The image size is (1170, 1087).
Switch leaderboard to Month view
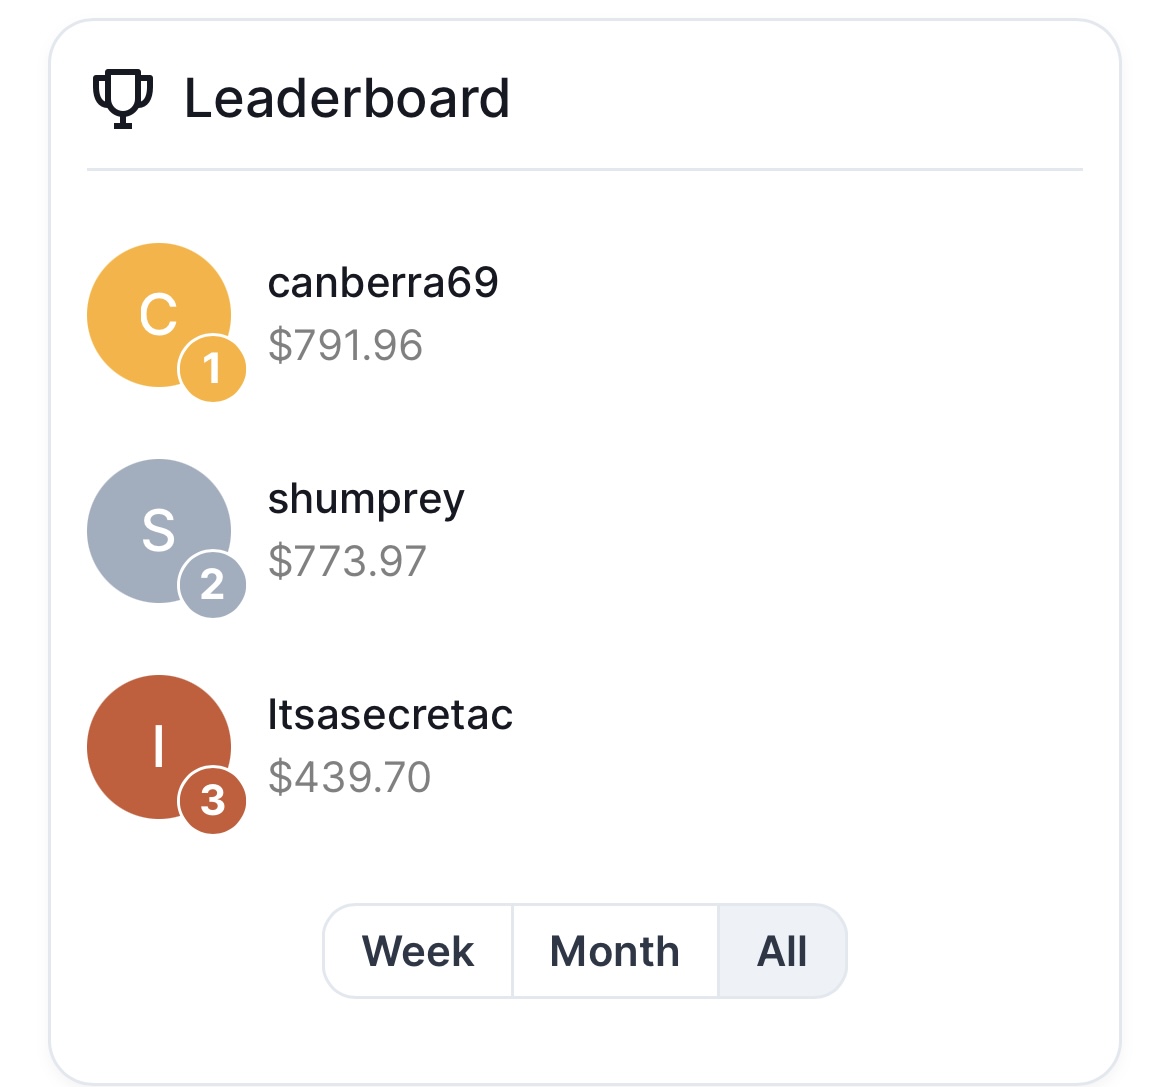(615, 951)
